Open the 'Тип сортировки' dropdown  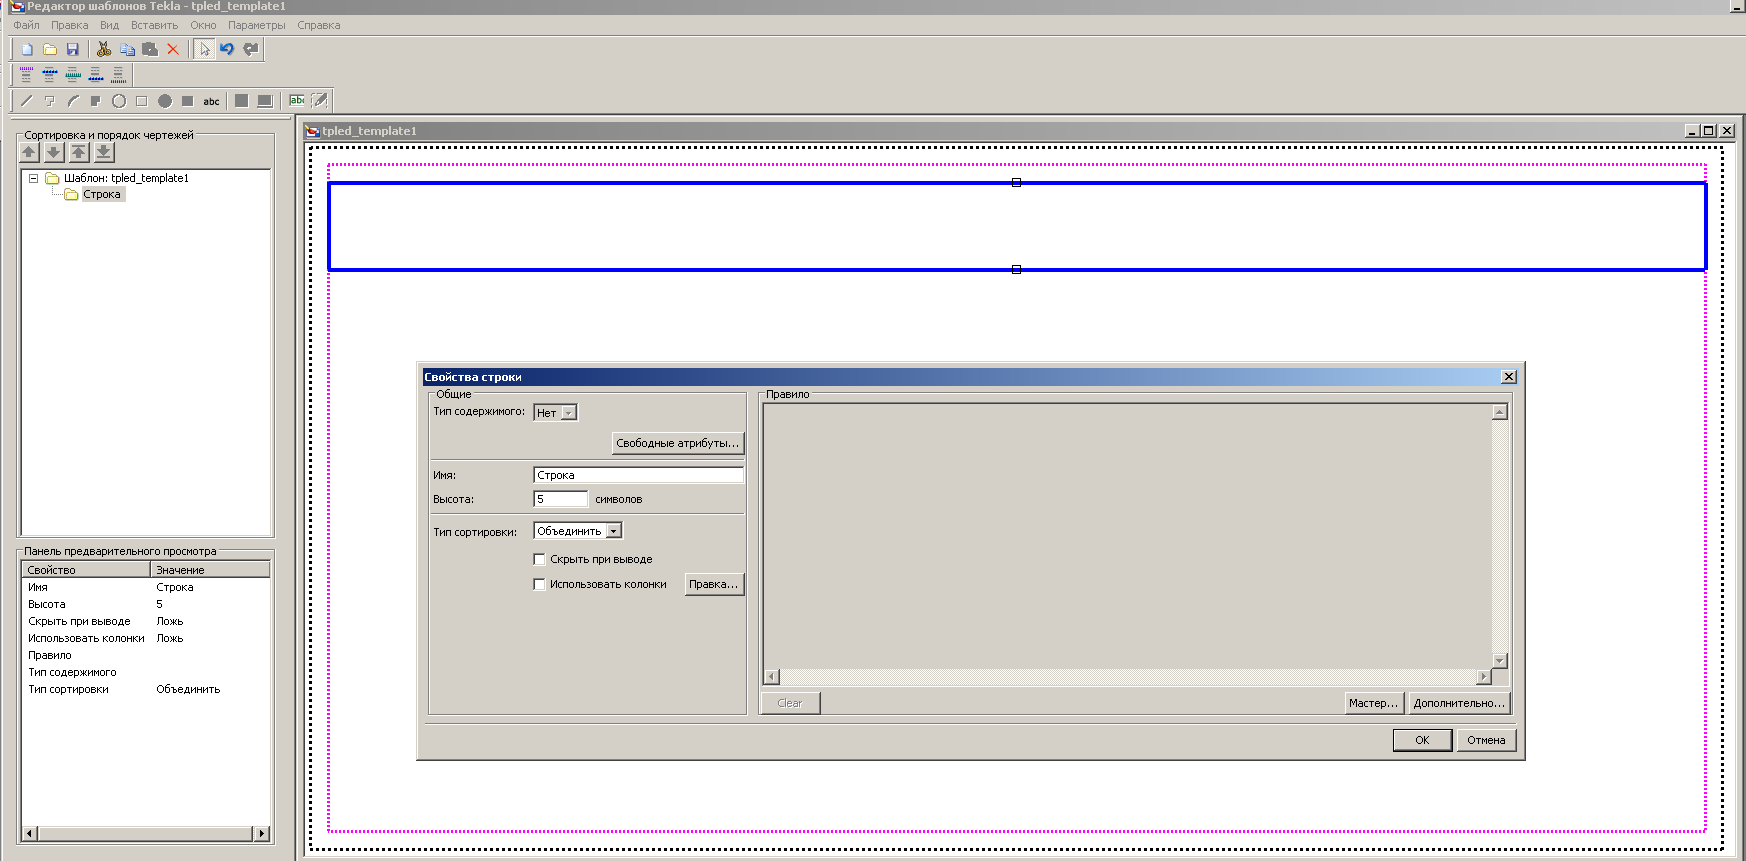614,531
